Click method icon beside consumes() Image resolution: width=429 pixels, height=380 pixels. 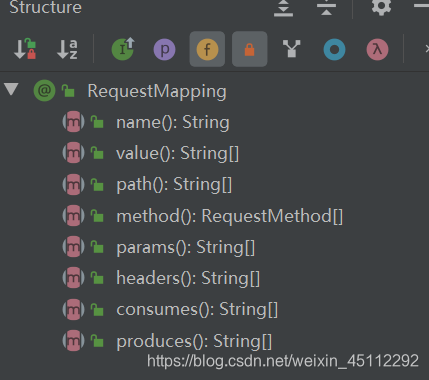click(x=73, y=309)
